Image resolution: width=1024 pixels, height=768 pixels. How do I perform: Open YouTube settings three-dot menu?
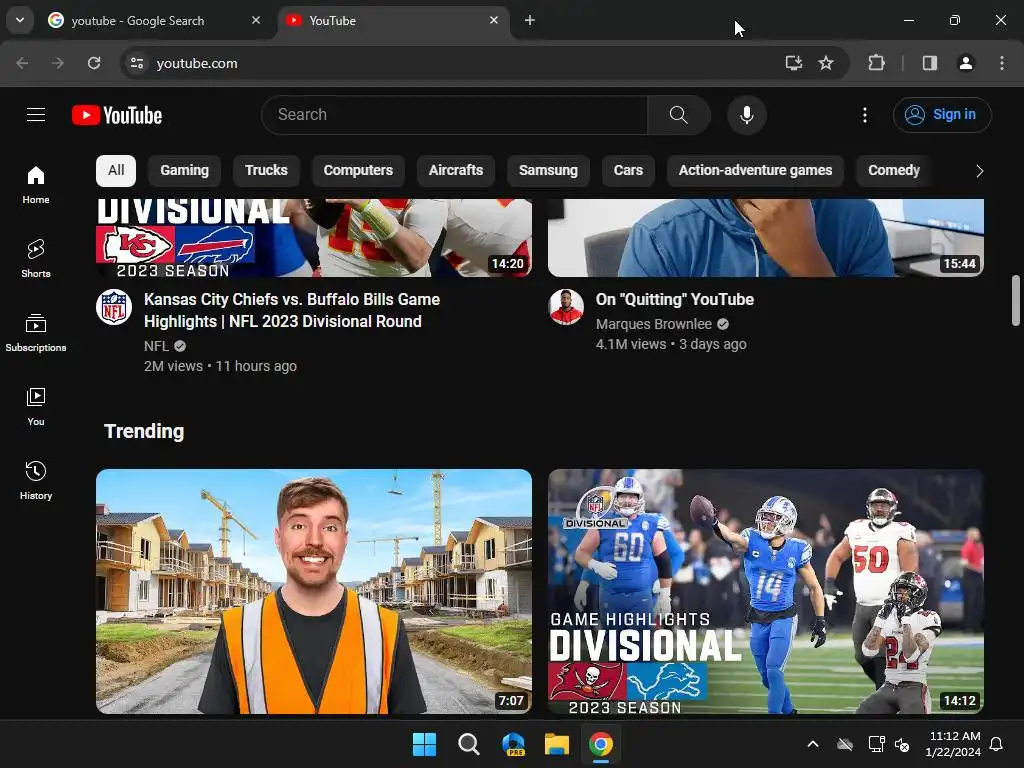[865, 115]
